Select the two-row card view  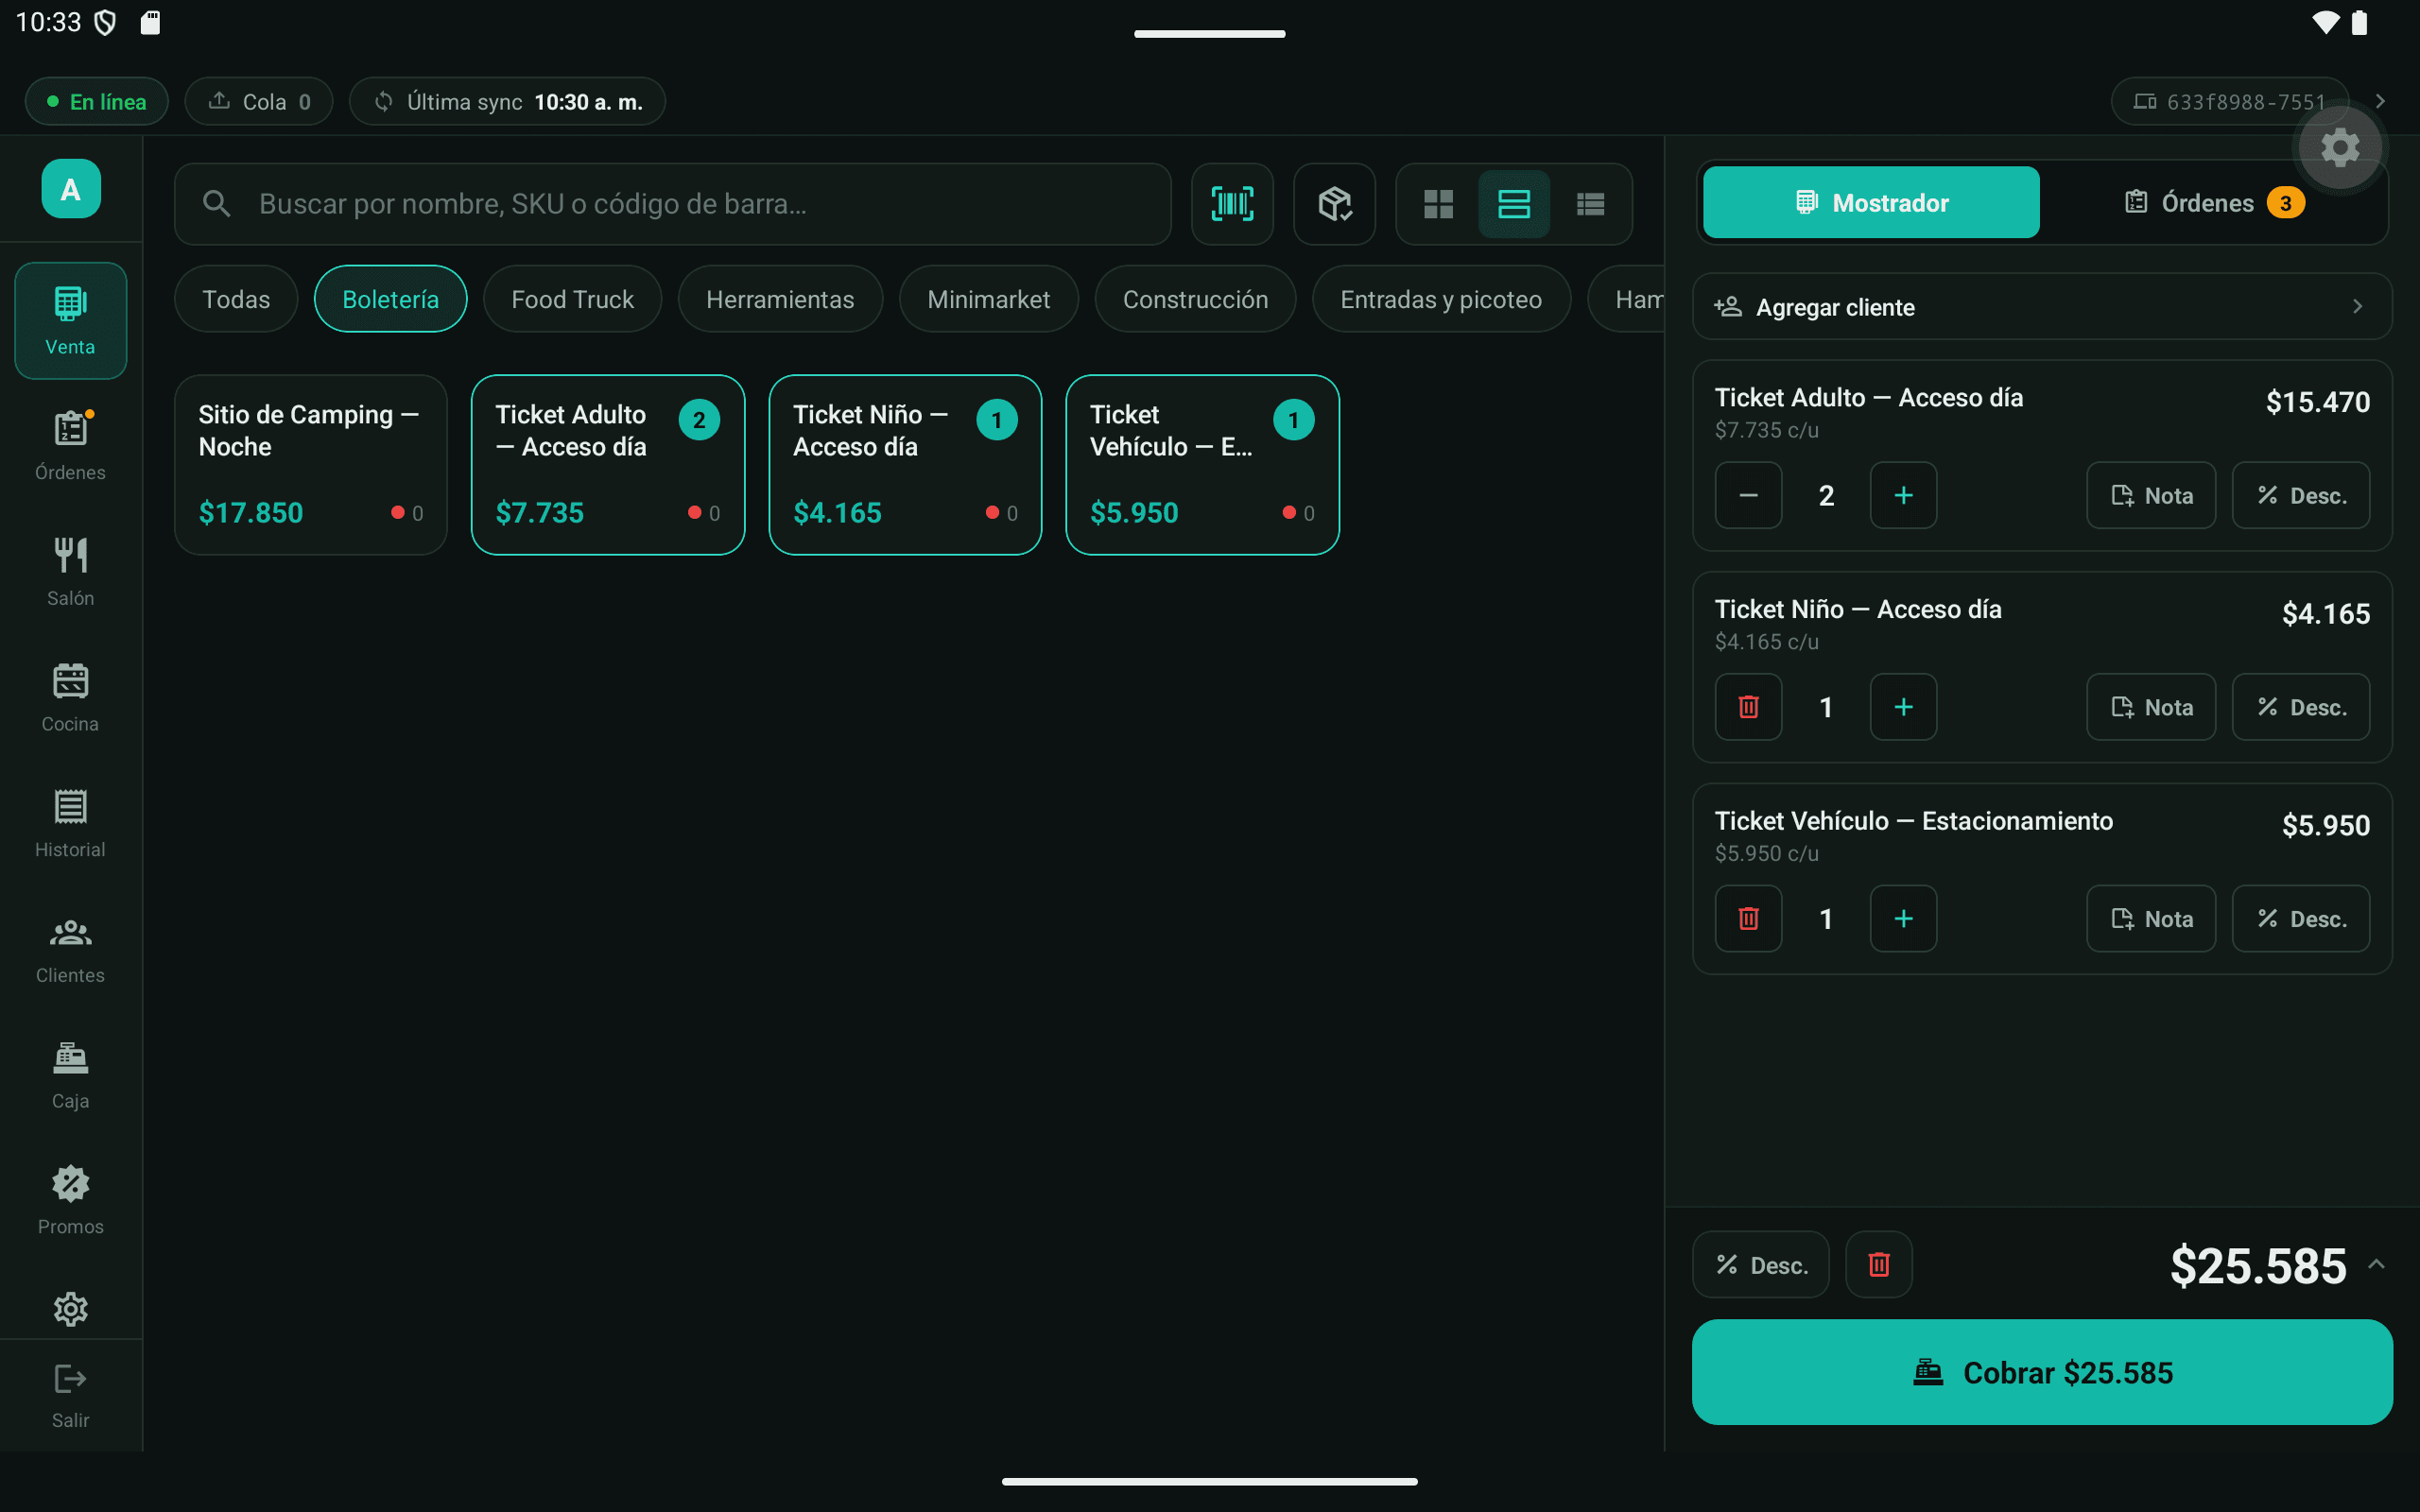coord(1514,204)
